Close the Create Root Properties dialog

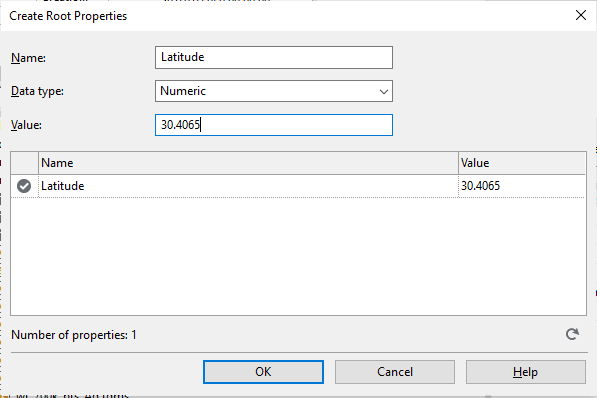tap(581, 15)
